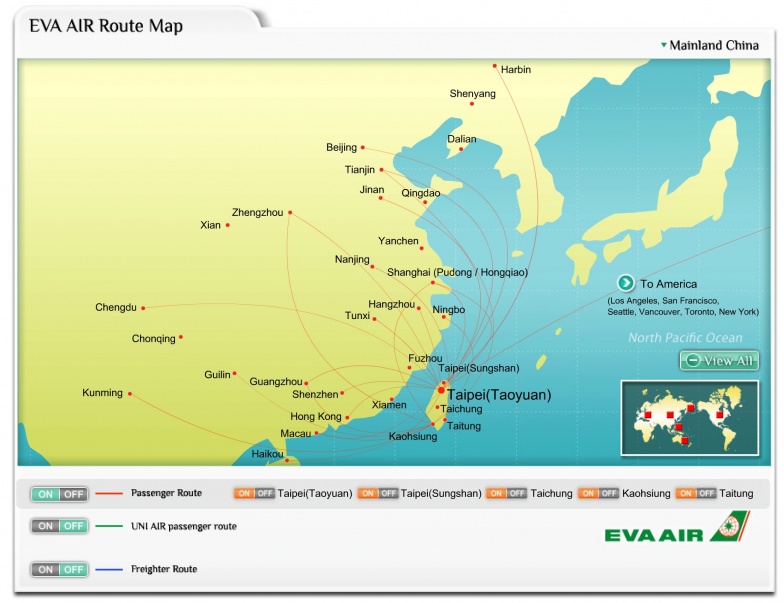This screenshot has width=784, height=603.
Task: Click the Zhengzhou city dot
Action: point(290,212)
